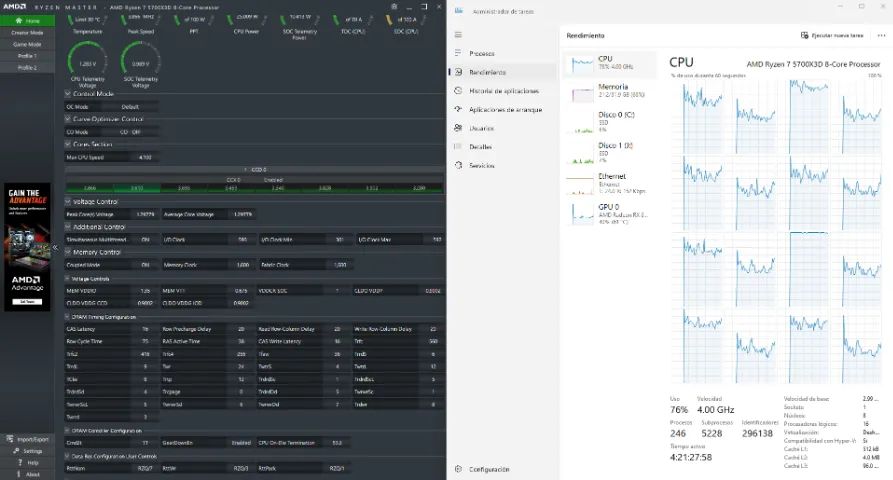The width and height of the screenshot is (893, 480).
Task: Collapse sidebar with double chevron arrow
Action: [x=55, y=247]
